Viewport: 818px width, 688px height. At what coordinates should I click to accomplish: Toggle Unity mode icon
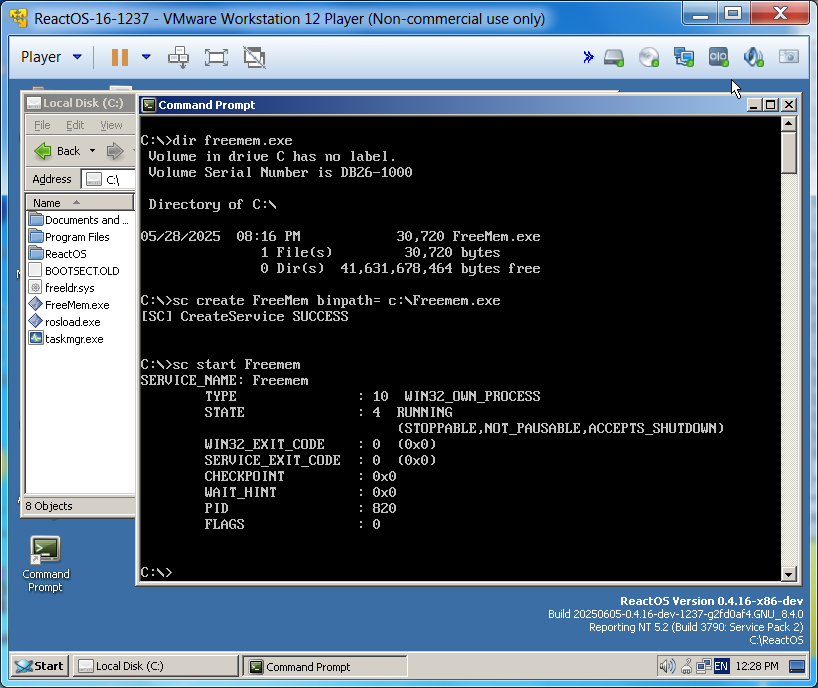tap(254, 57)
